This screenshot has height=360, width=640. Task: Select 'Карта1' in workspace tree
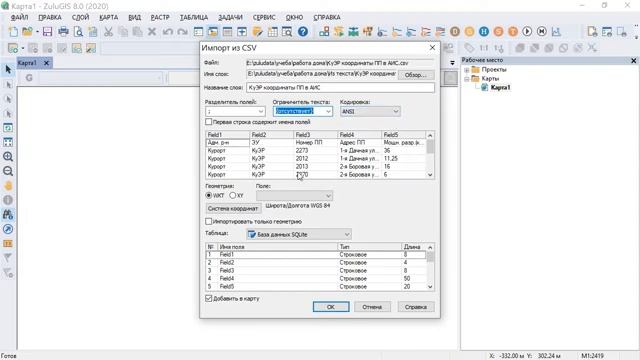click(x=500, y=87)
